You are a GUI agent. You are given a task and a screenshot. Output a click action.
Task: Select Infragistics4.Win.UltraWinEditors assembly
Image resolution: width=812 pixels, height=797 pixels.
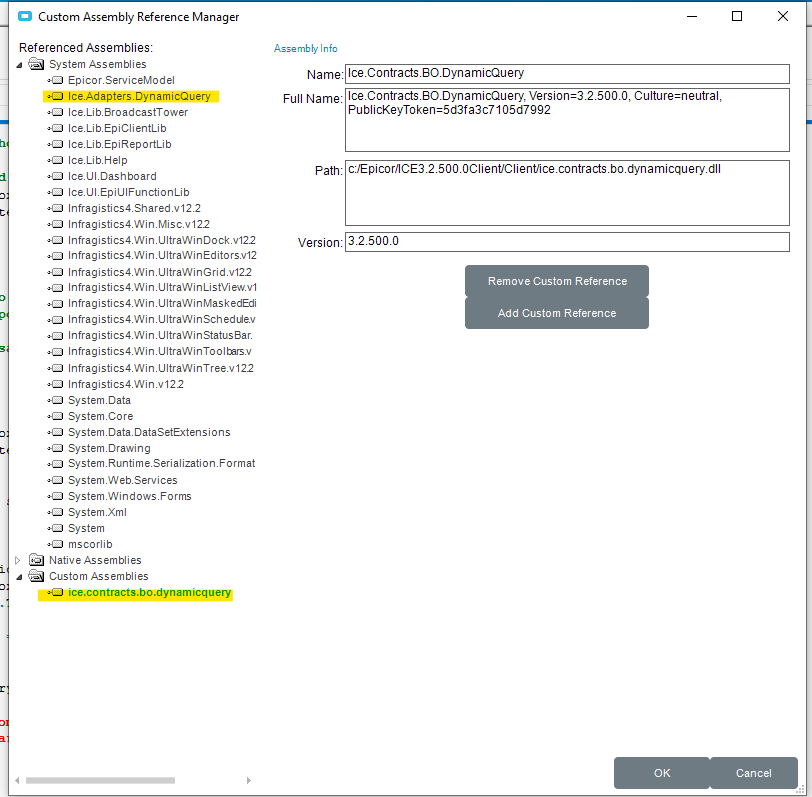click(x=162, y=256)
